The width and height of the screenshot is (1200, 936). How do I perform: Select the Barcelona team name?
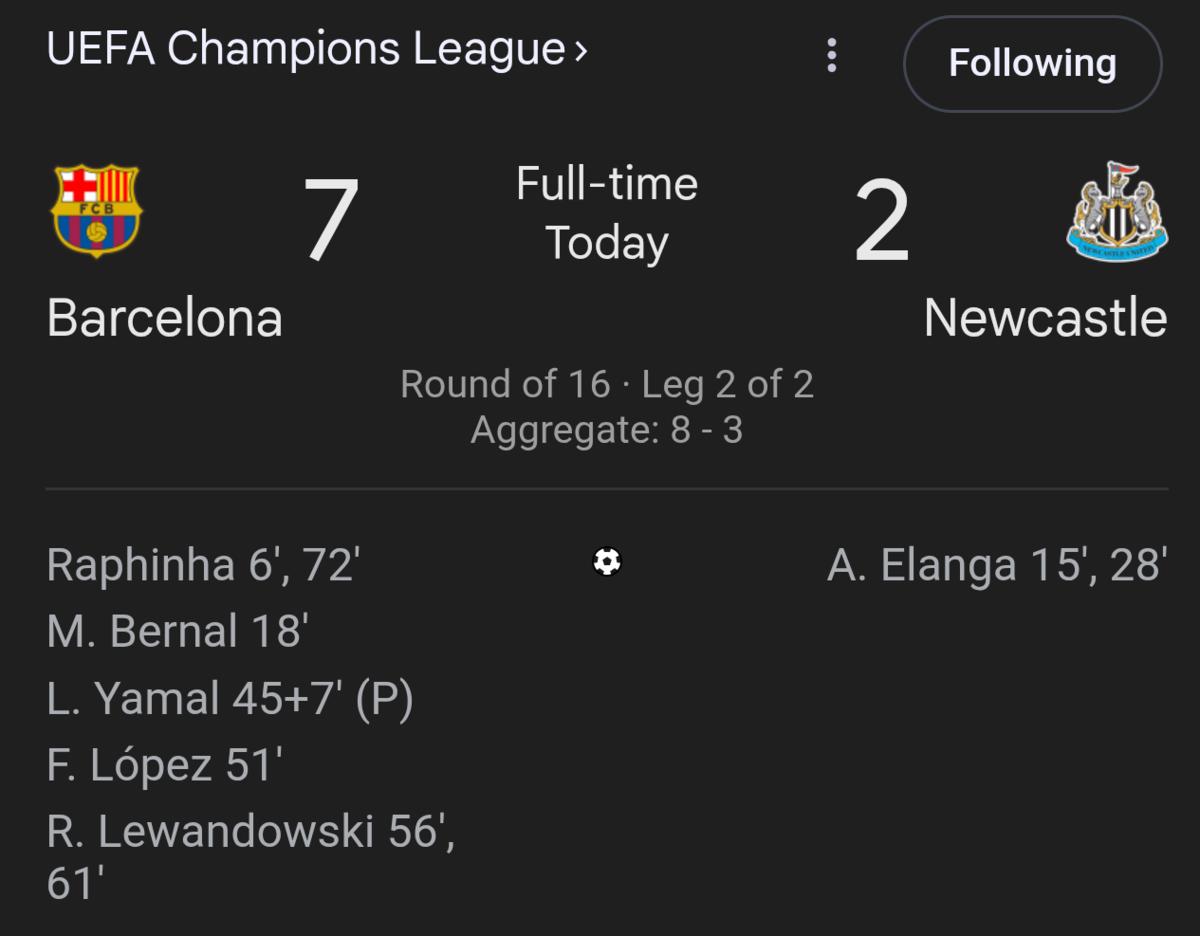point(165,318)
